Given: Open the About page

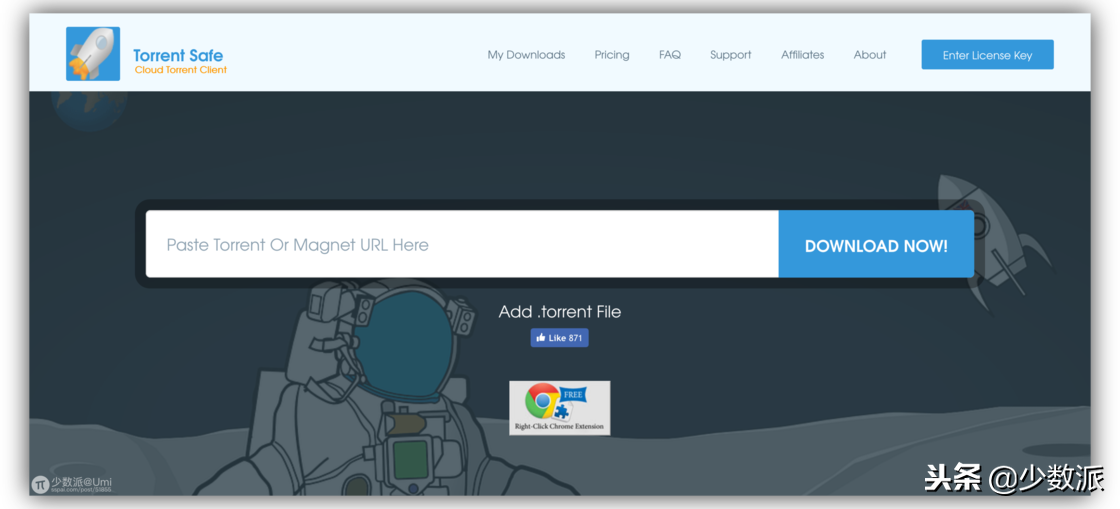Looking at the screenshot, I should coord(870,55).
